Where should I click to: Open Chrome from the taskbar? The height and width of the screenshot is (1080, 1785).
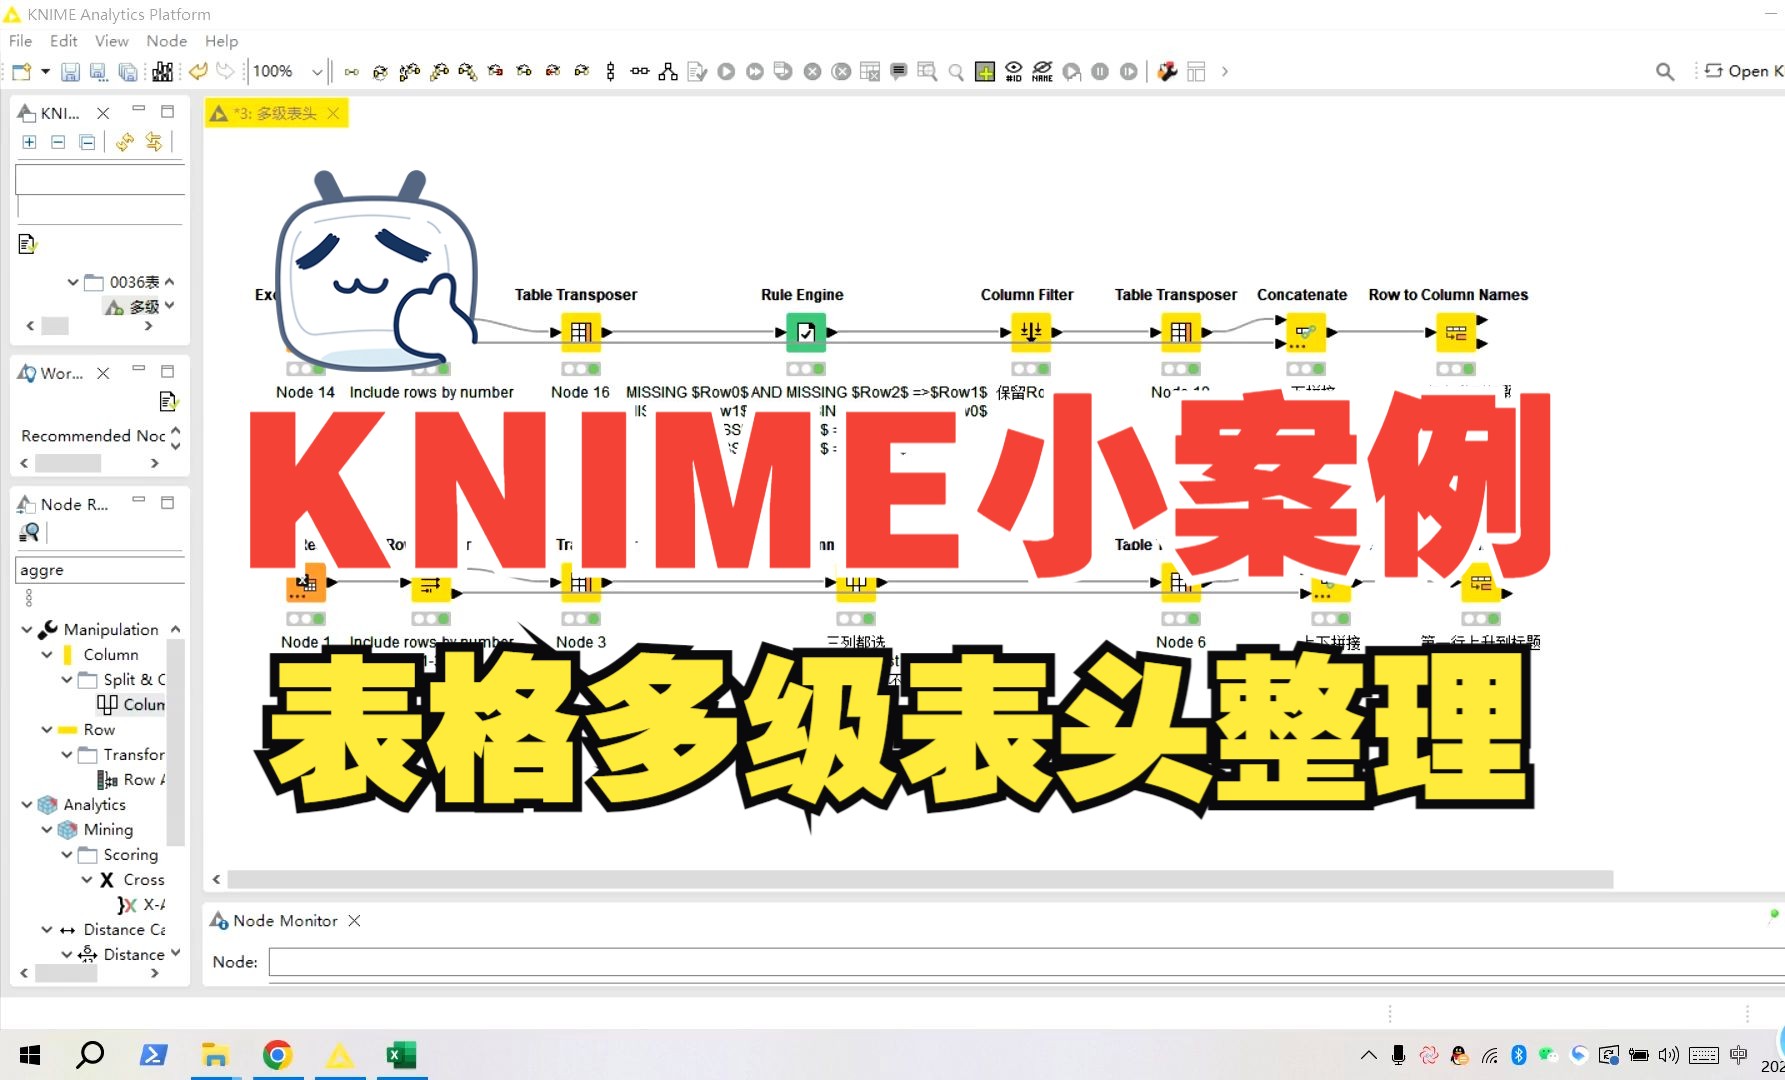277,1055
